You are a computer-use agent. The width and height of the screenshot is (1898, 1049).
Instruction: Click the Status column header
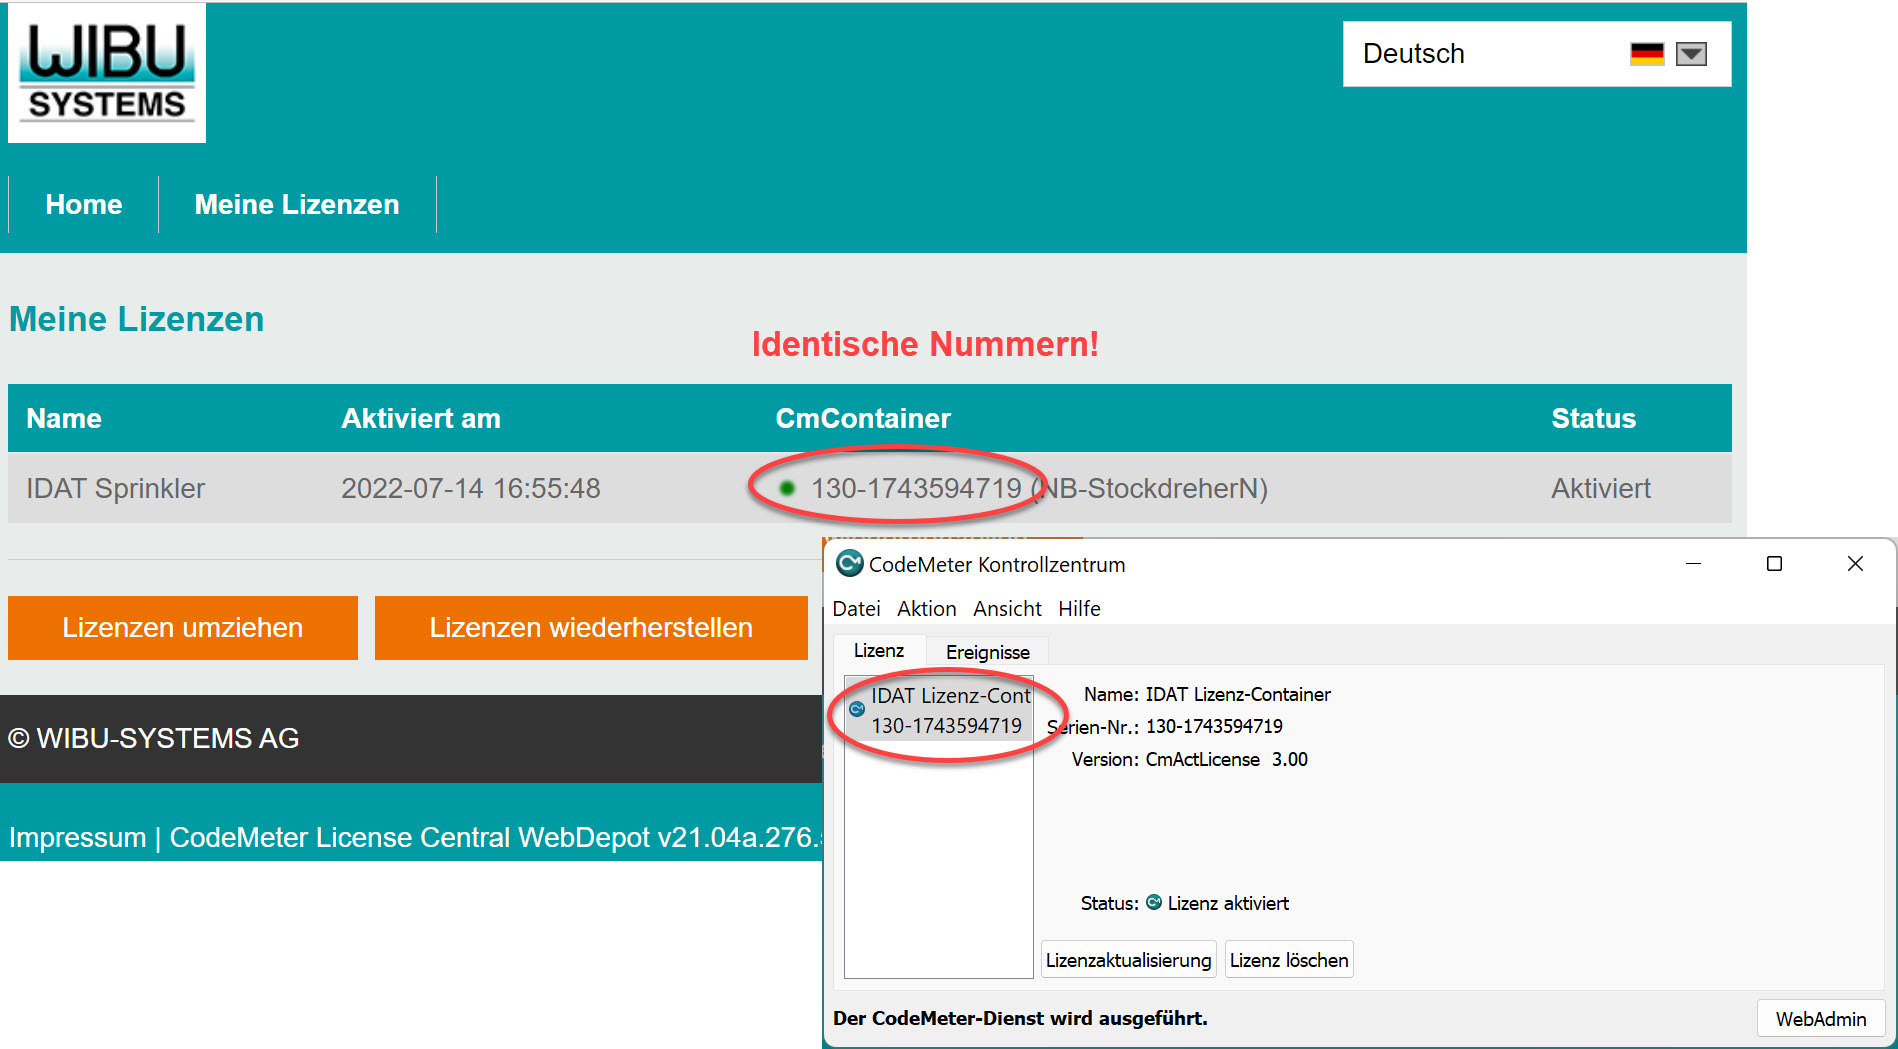tap(1593, 419)
